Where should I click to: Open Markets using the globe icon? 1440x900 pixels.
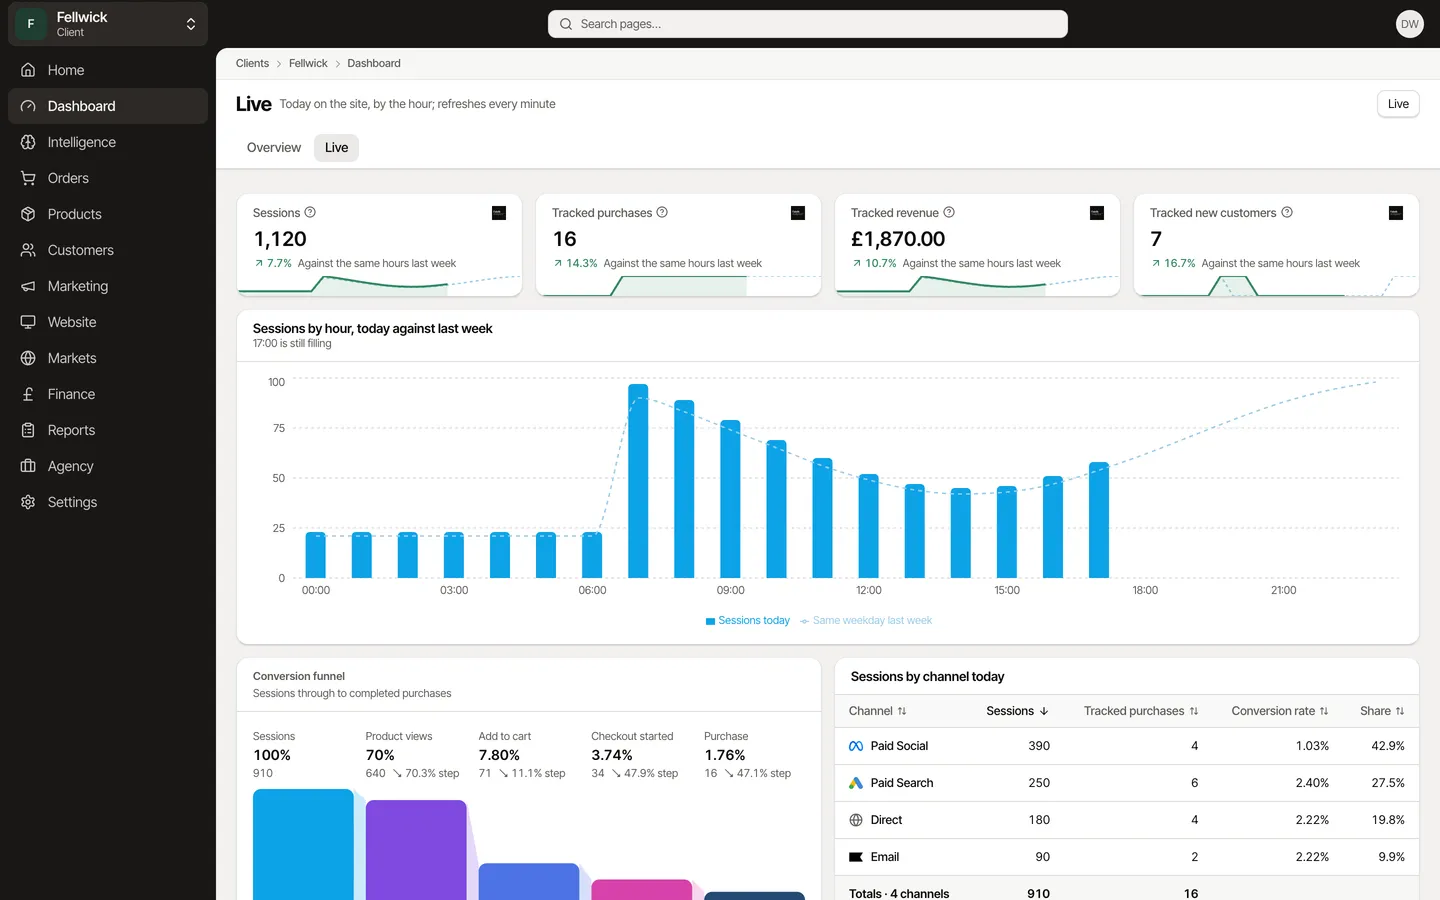click(x=28, y=358)
